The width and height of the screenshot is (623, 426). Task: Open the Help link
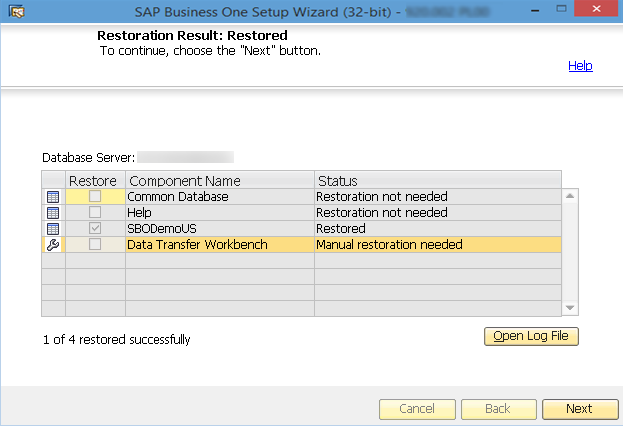(x=580, y=66)
